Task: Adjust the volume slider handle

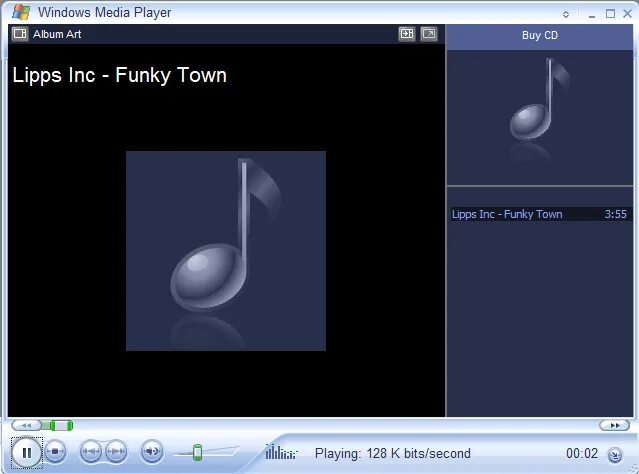Action: (197, 452)
